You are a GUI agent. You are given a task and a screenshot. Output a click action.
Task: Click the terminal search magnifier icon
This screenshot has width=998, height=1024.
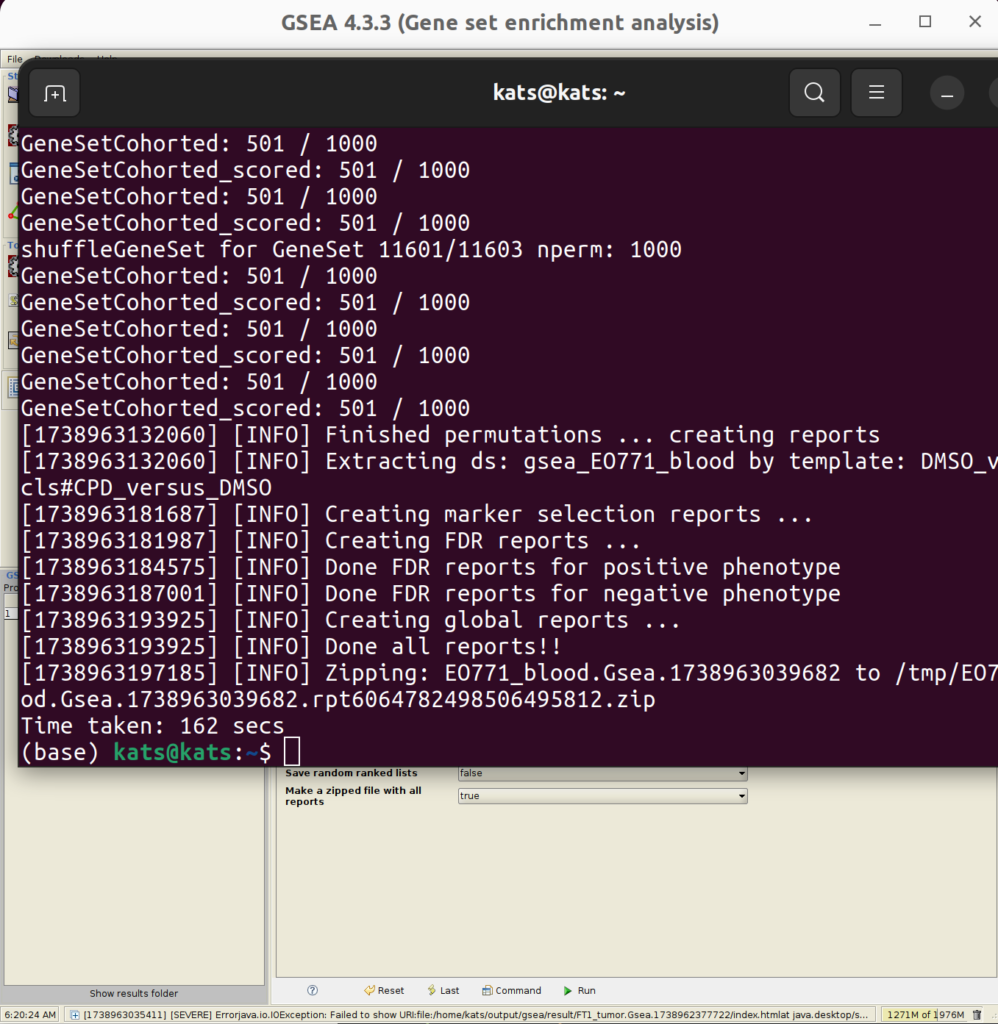coord(814,93)
